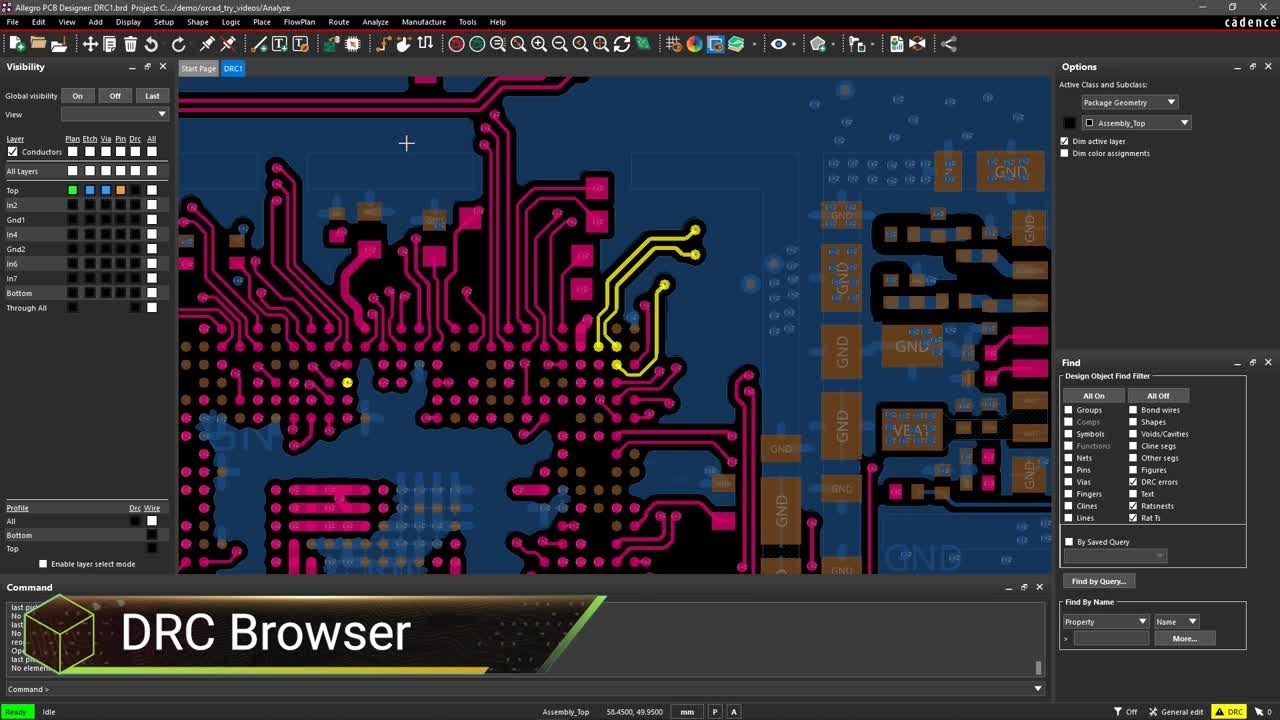Enable Dim color assignments checkbox
This screenshot has width=1280, height=720.
coord(1065,153)
